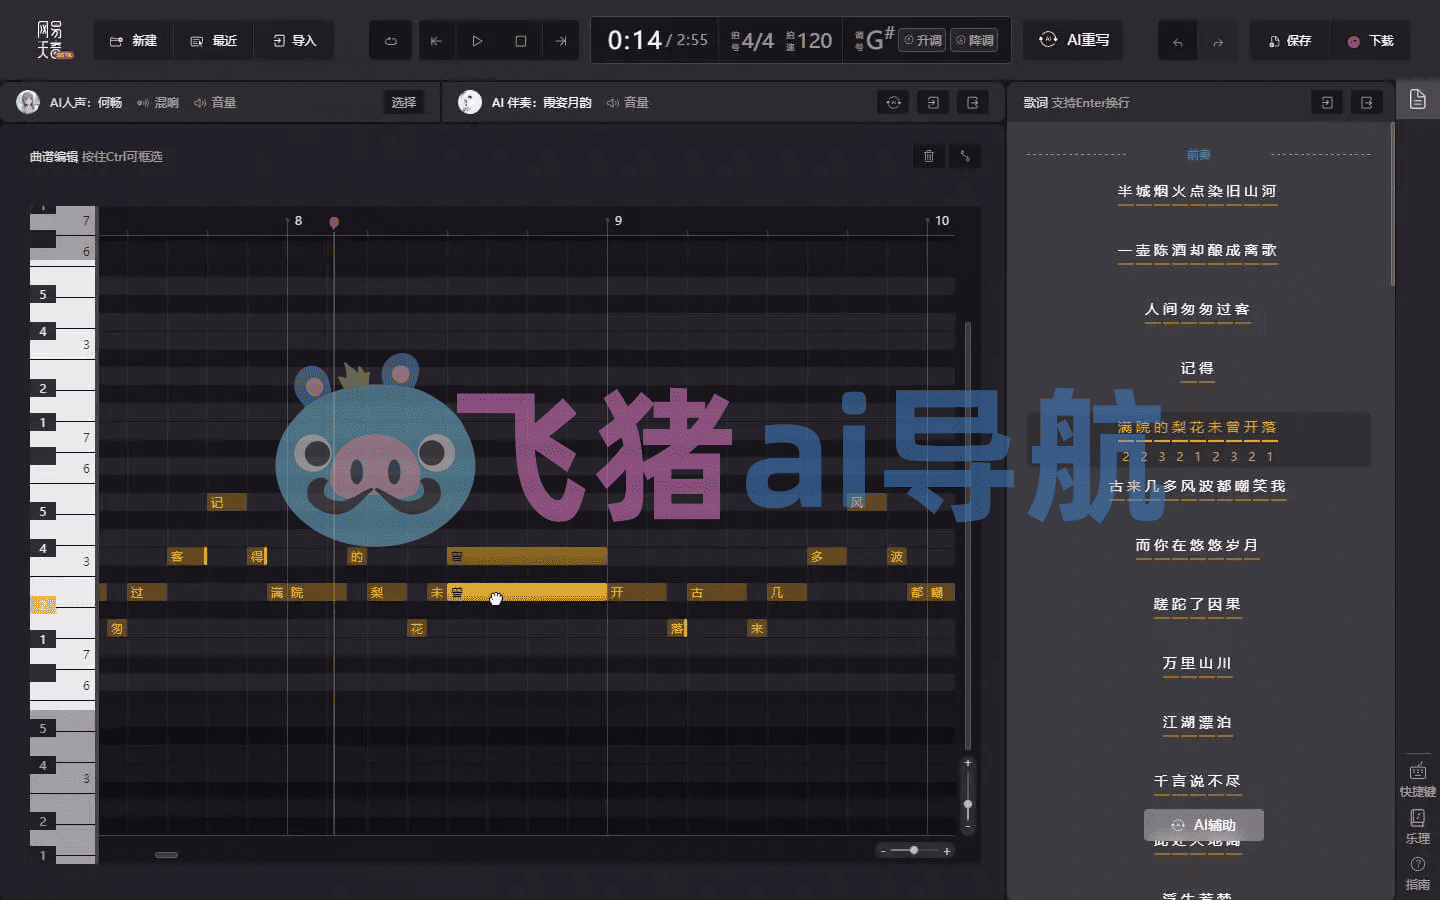Select the note labeled 记
This screenshot has width=1440, height=900.
click(227, 502)
